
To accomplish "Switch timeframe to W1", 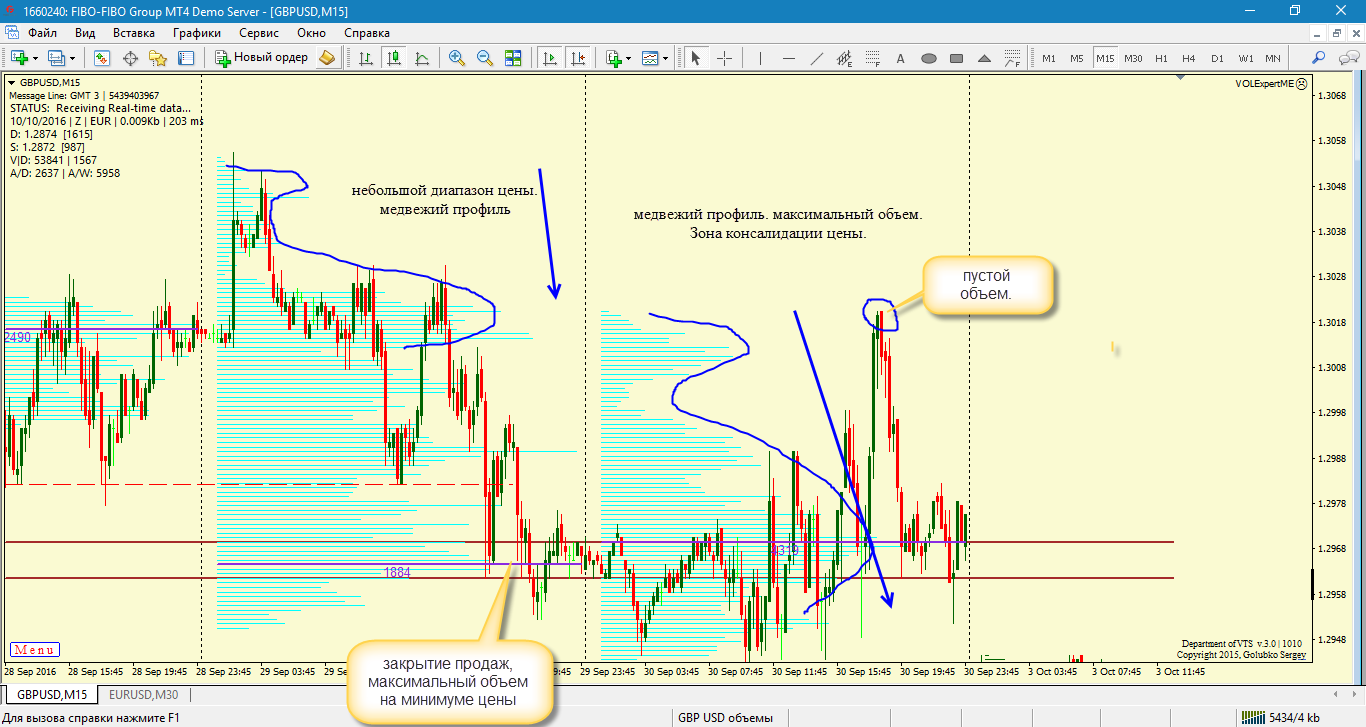I will tap(1245, 58).
